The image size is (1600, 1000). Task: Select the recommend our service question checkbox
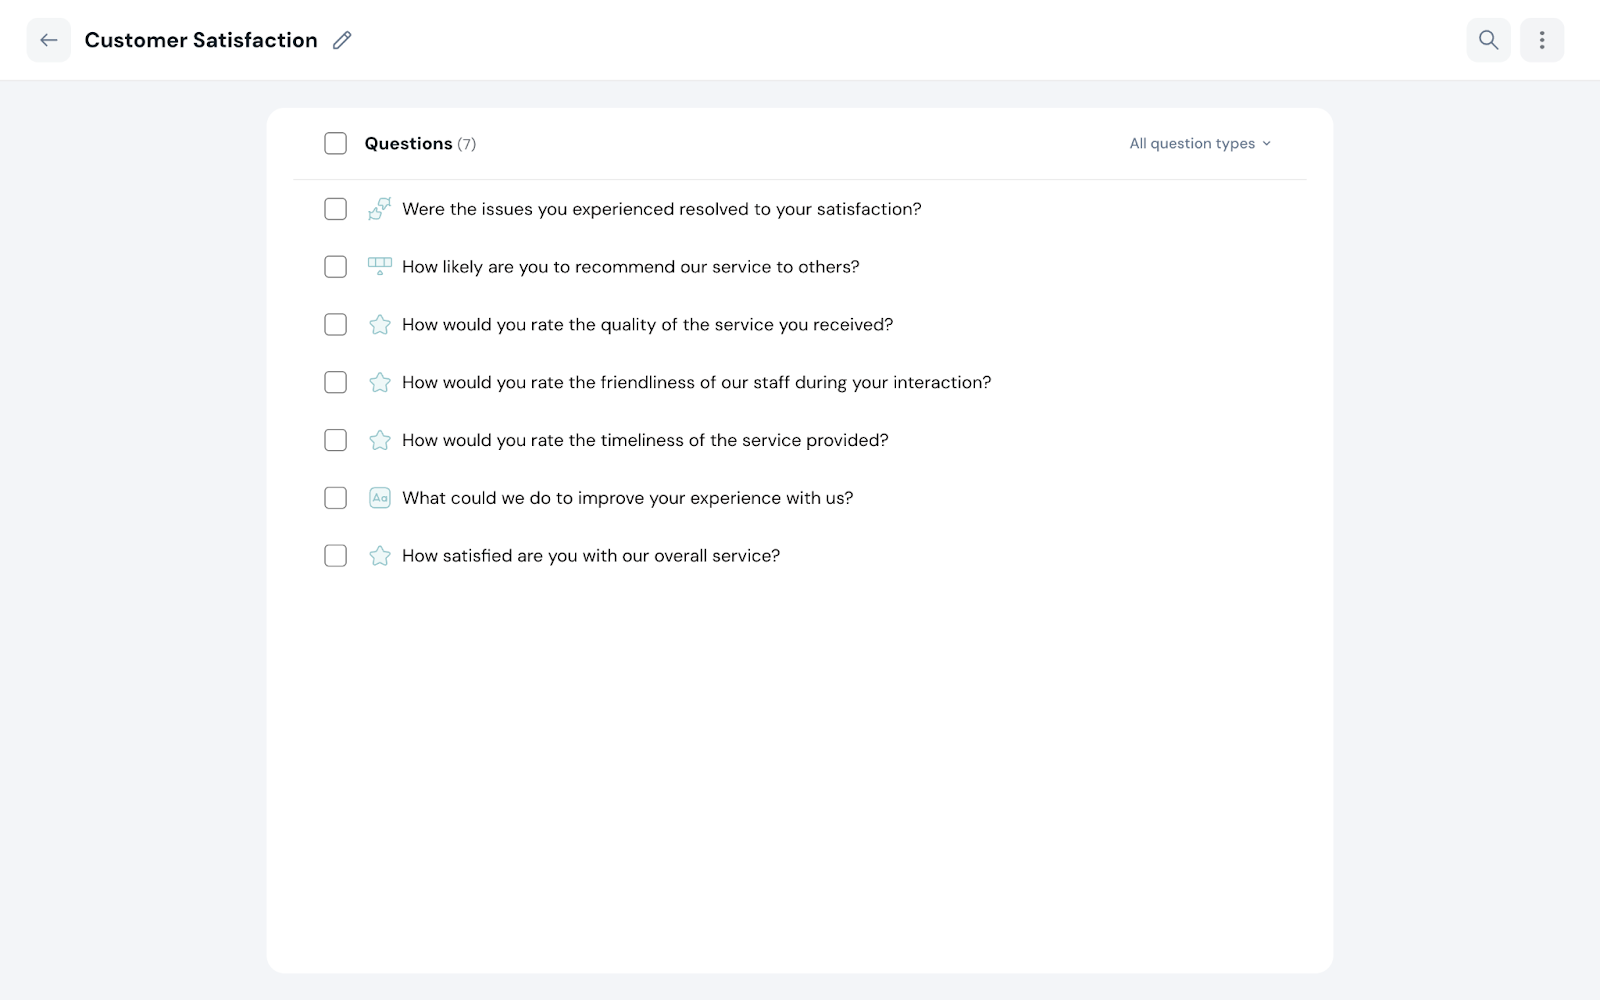336,267
